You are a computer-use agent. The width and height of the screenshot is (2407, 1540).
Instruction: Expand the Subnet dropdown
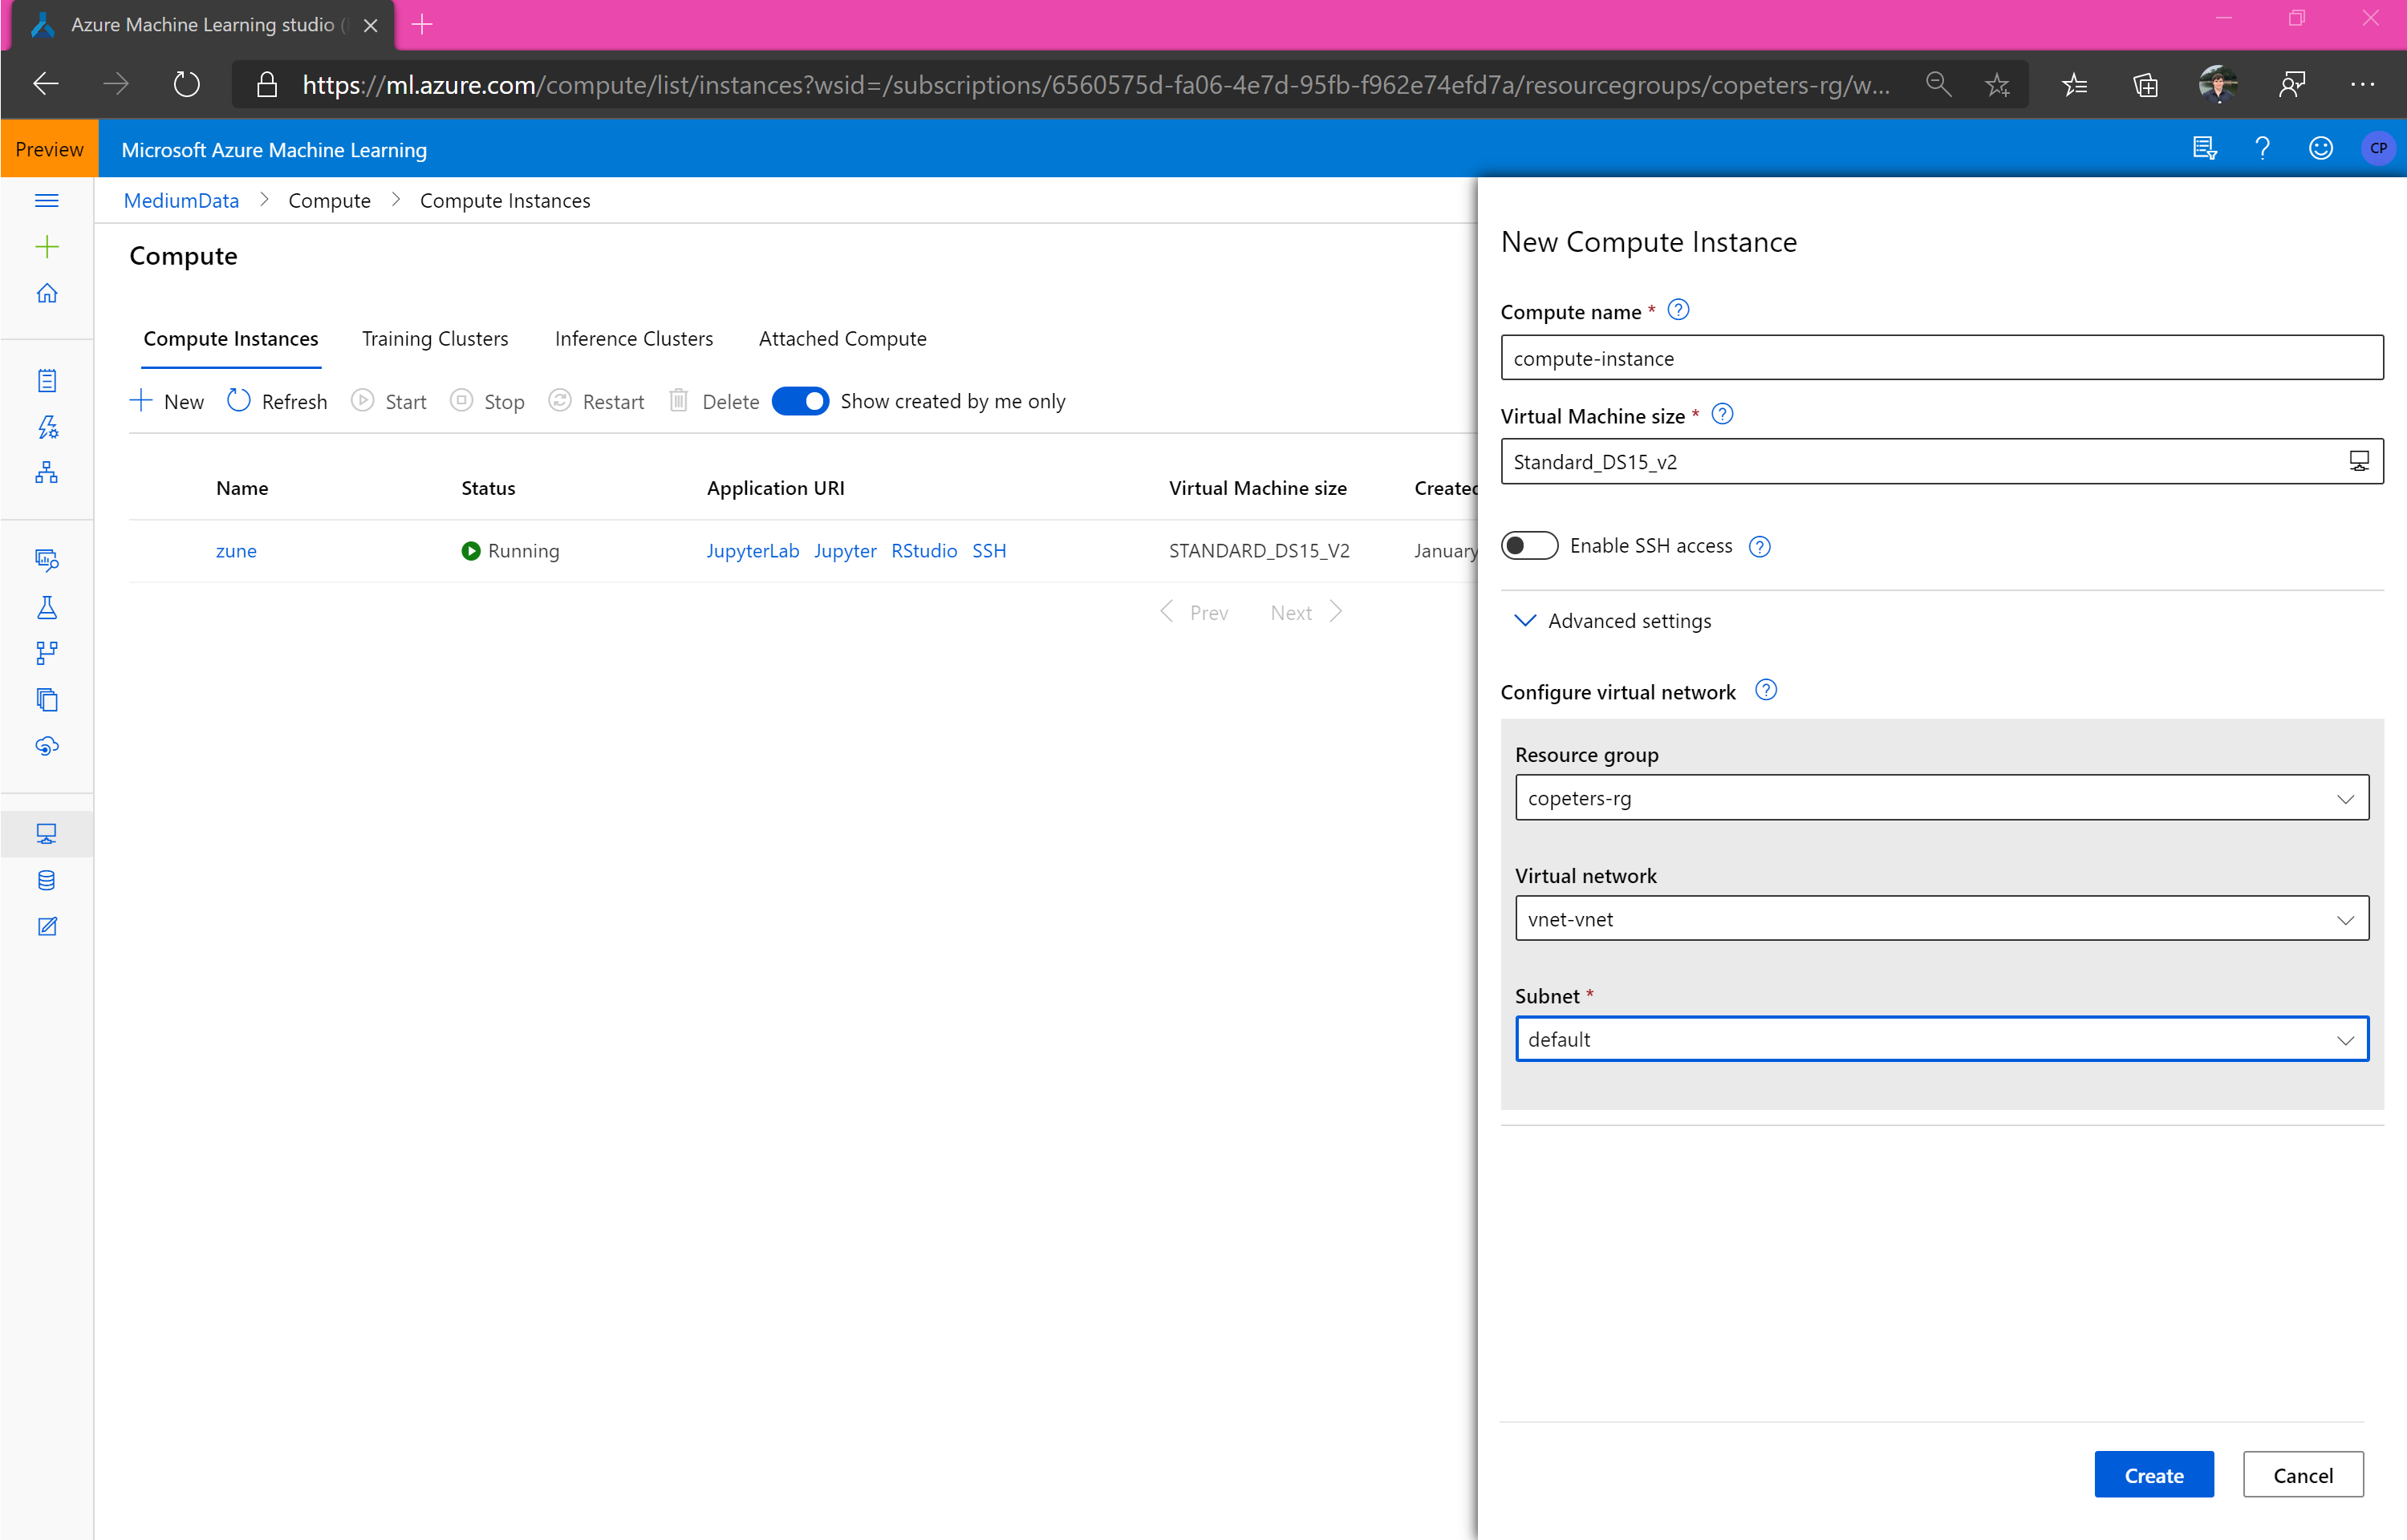(x=1941, y=1039)
